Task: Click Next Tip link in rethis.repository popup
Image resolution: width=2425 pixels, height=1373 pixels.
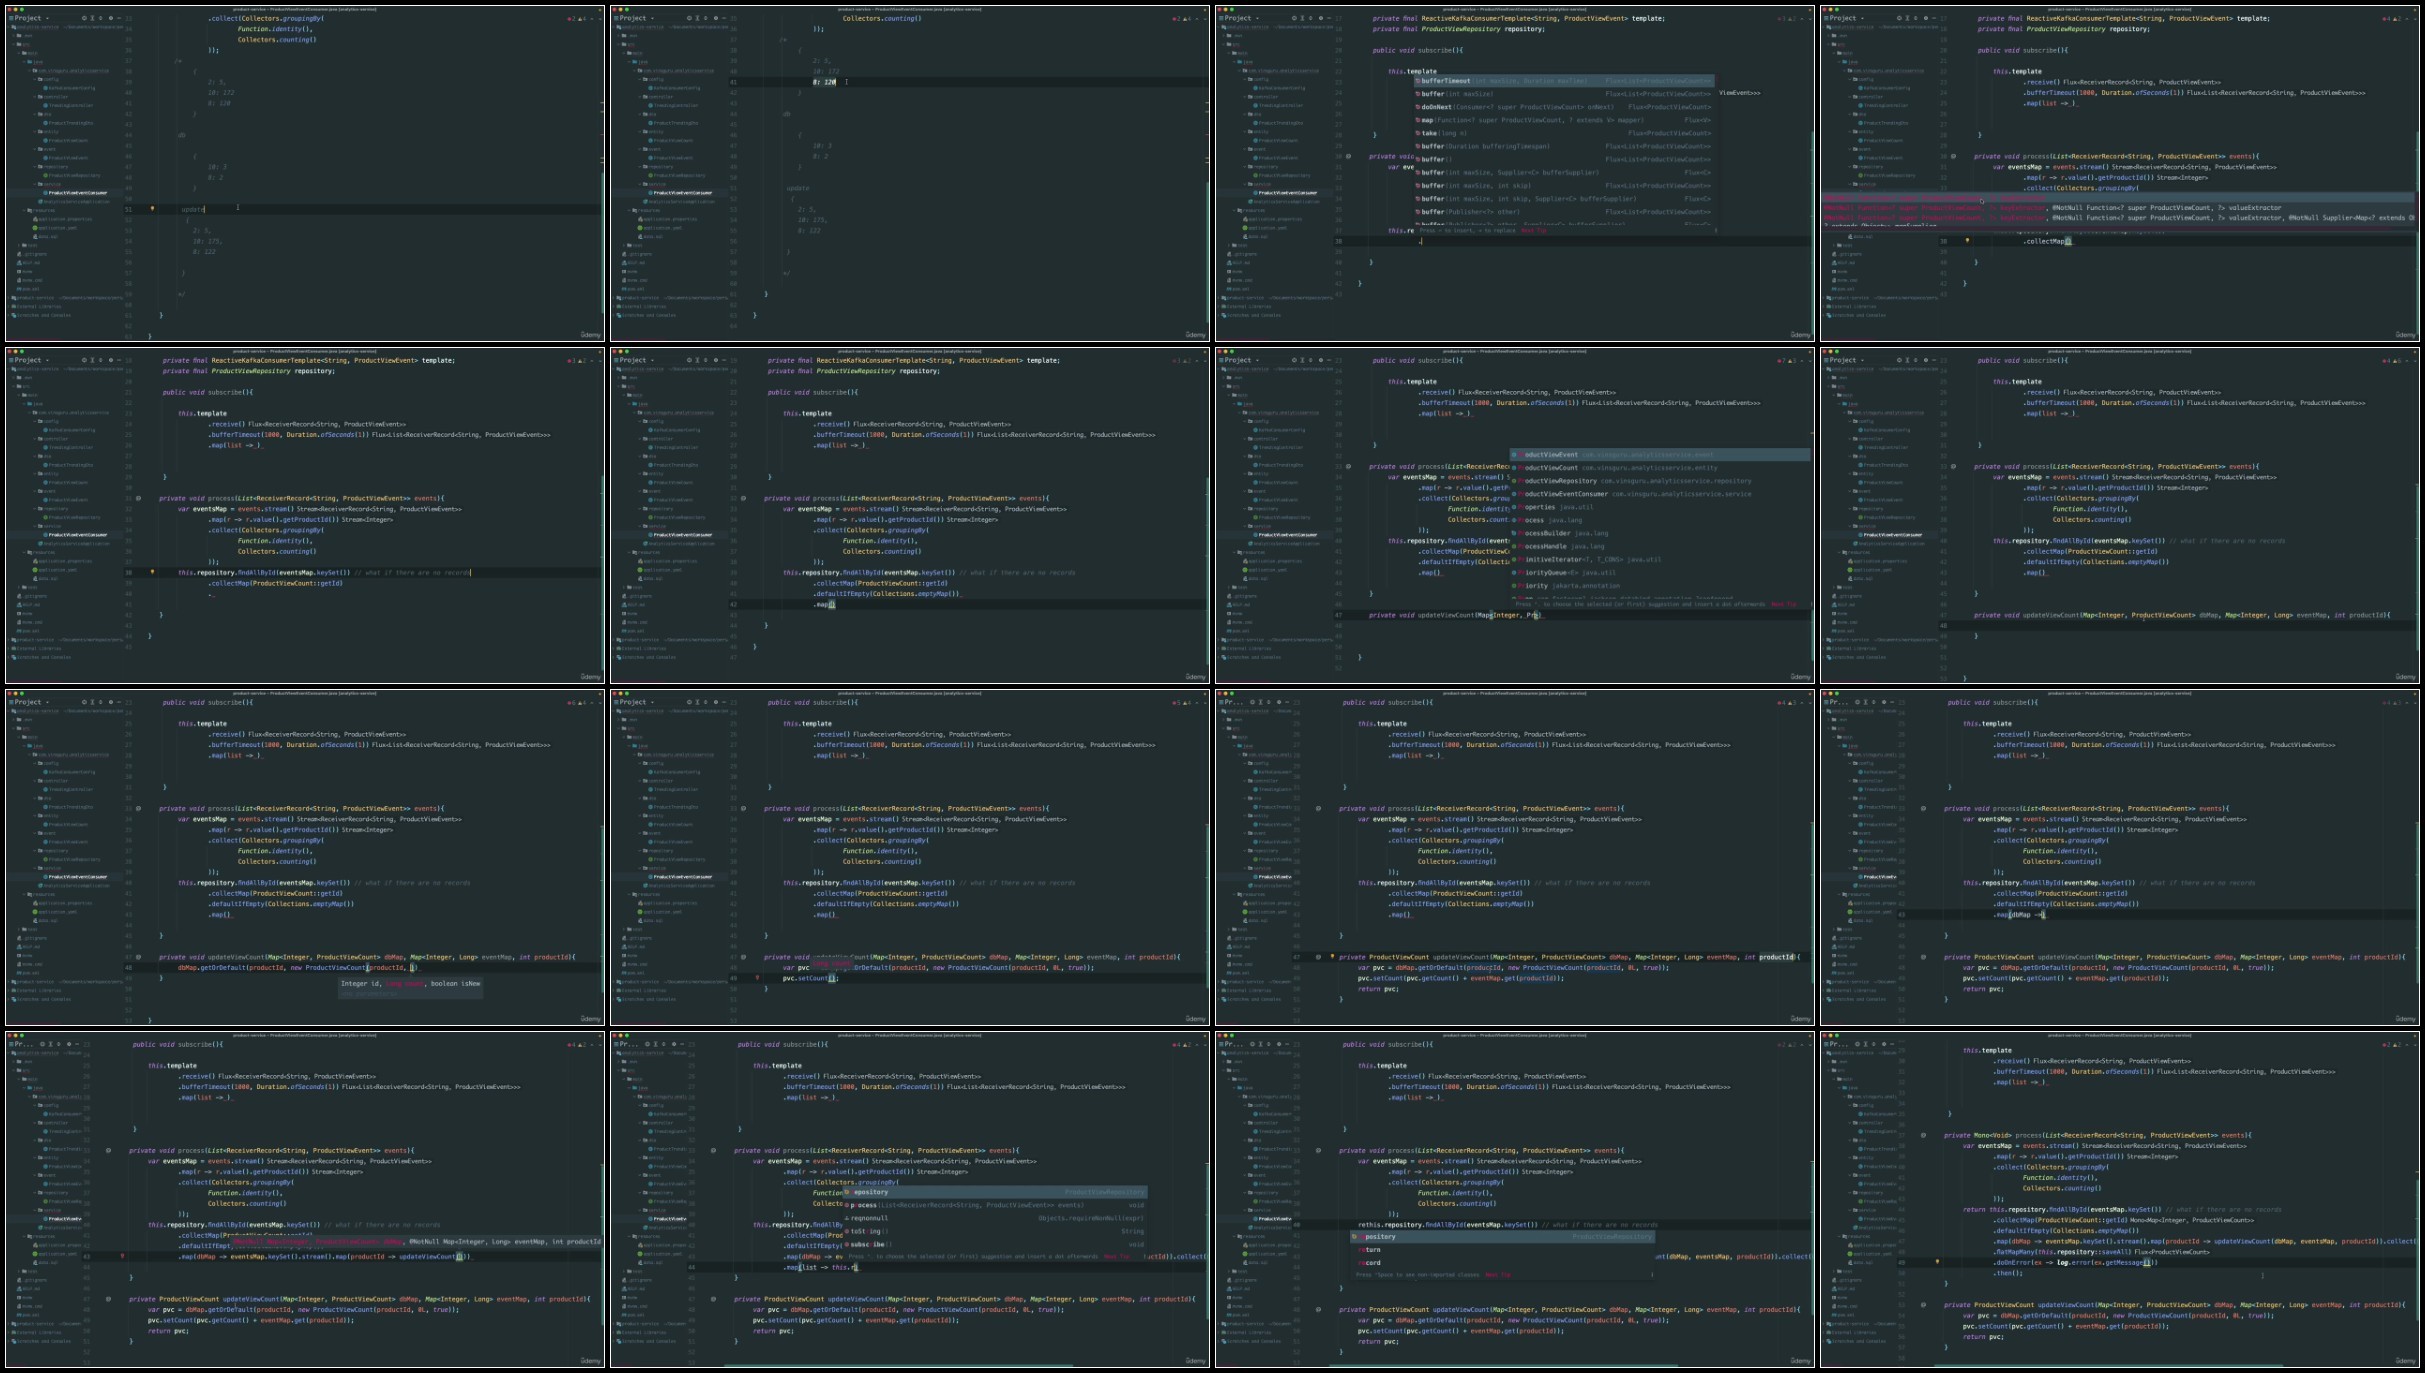Action: pyautogui.click(x=1498, y=1275)
